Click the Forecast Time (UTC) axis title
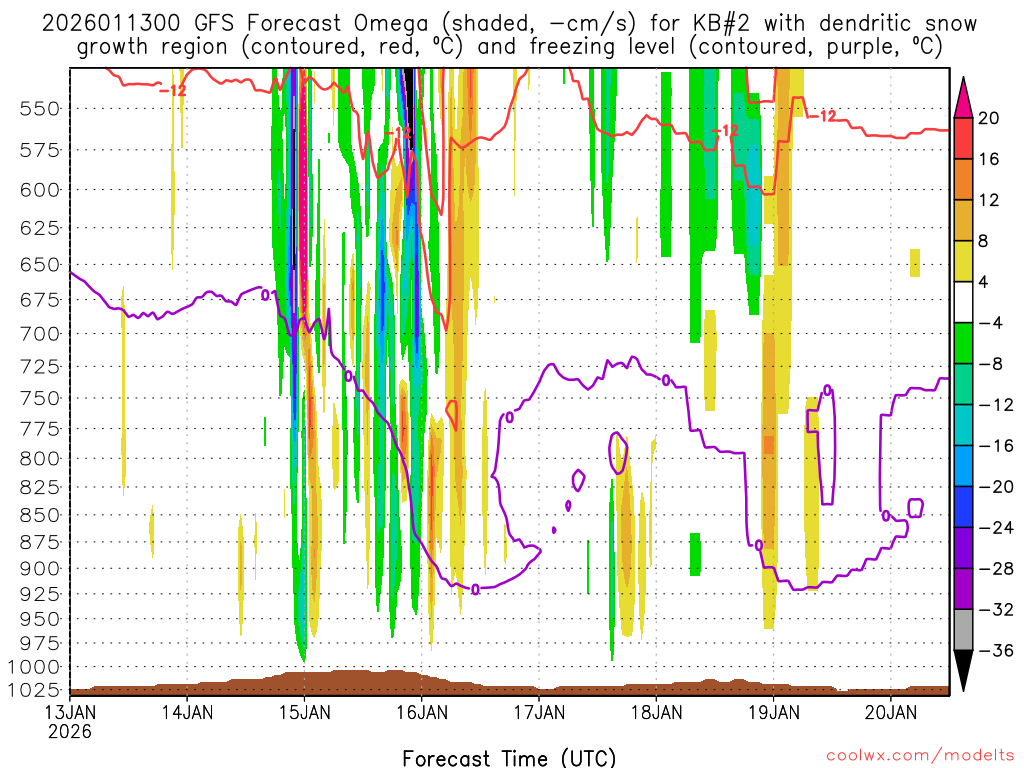 point(509,758)
